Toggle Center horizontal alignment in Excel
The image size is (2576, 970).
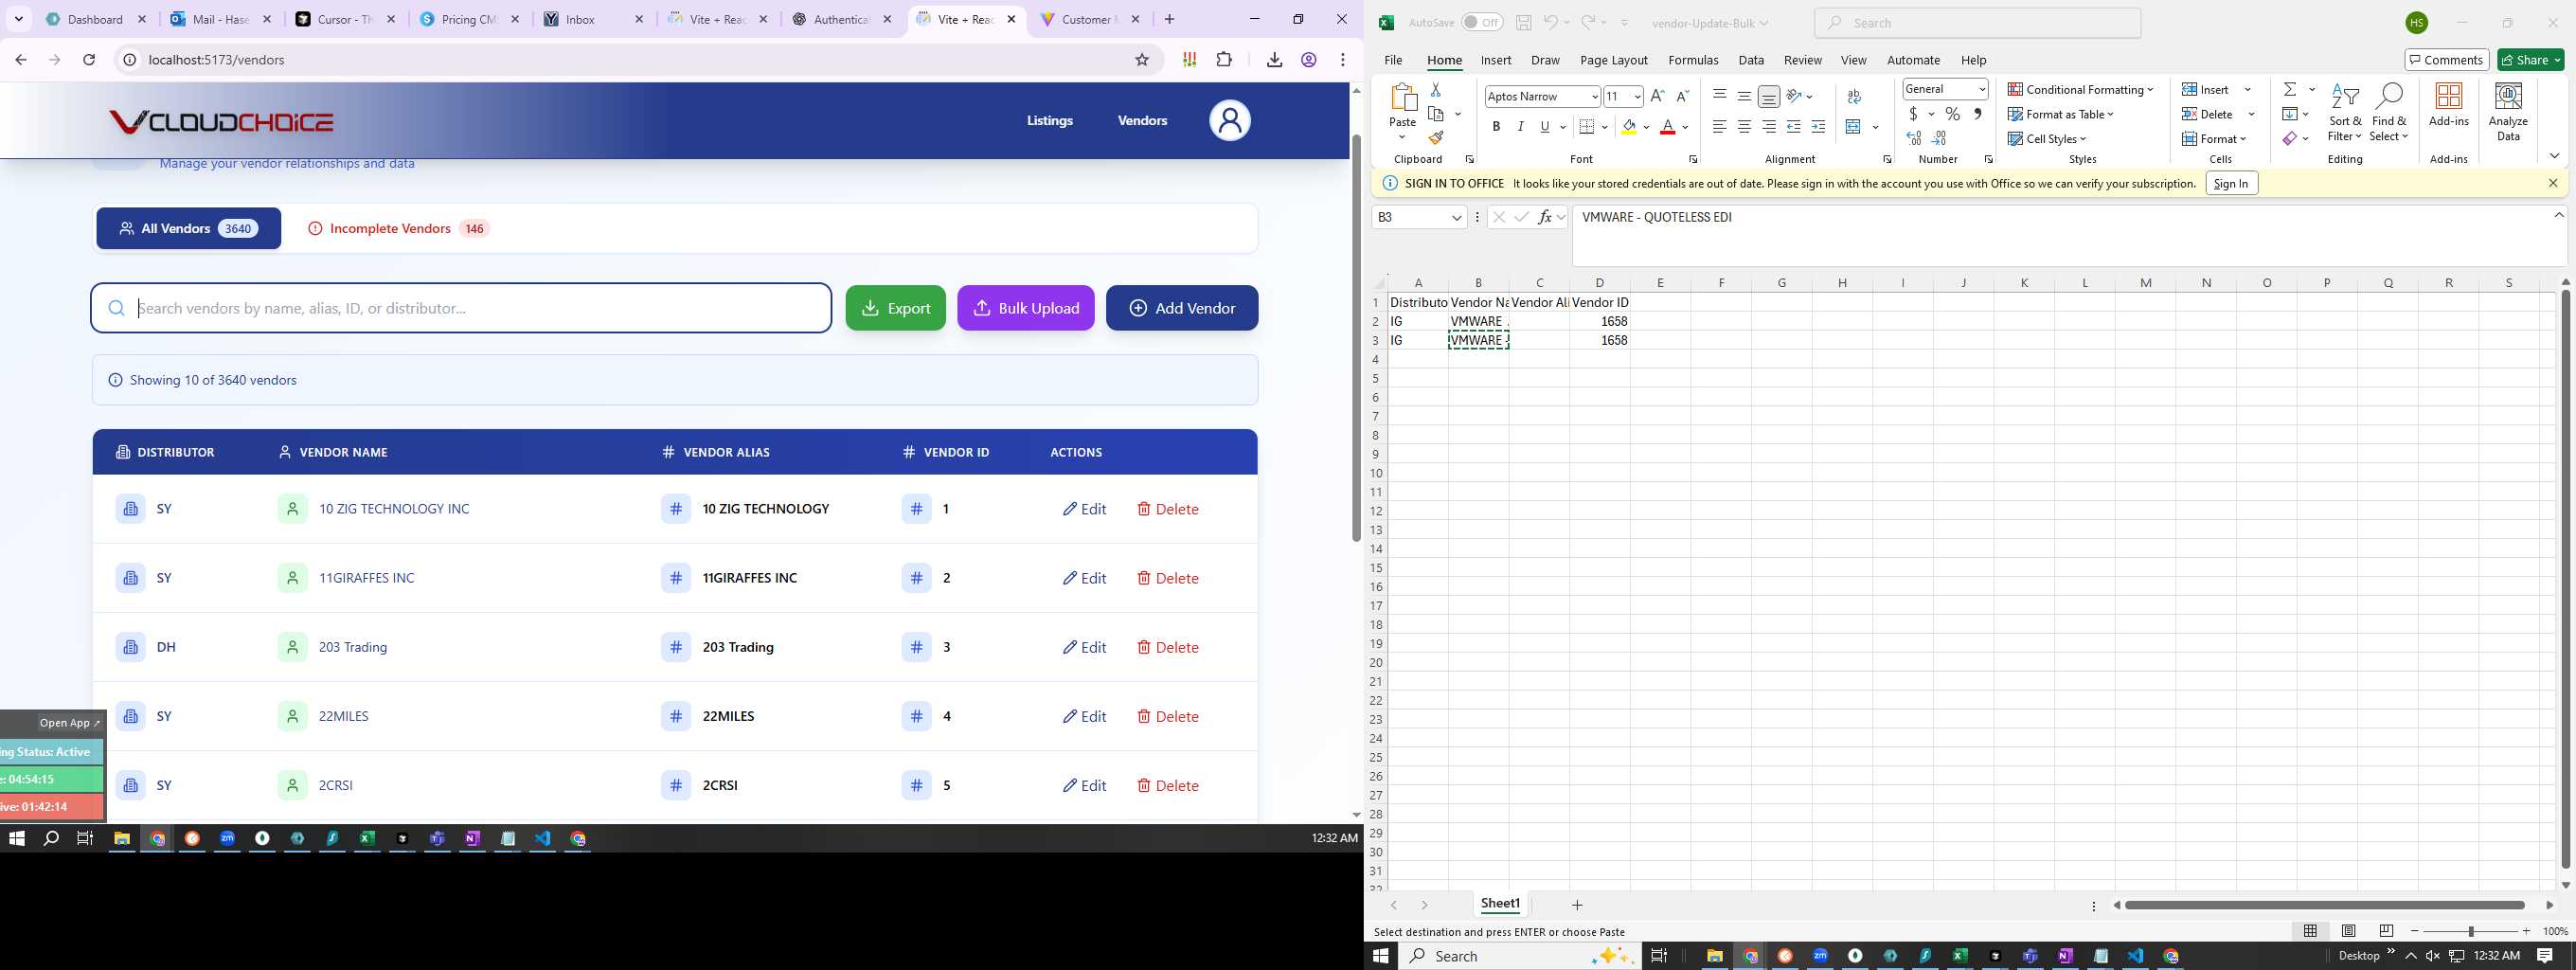[1744, 127]
